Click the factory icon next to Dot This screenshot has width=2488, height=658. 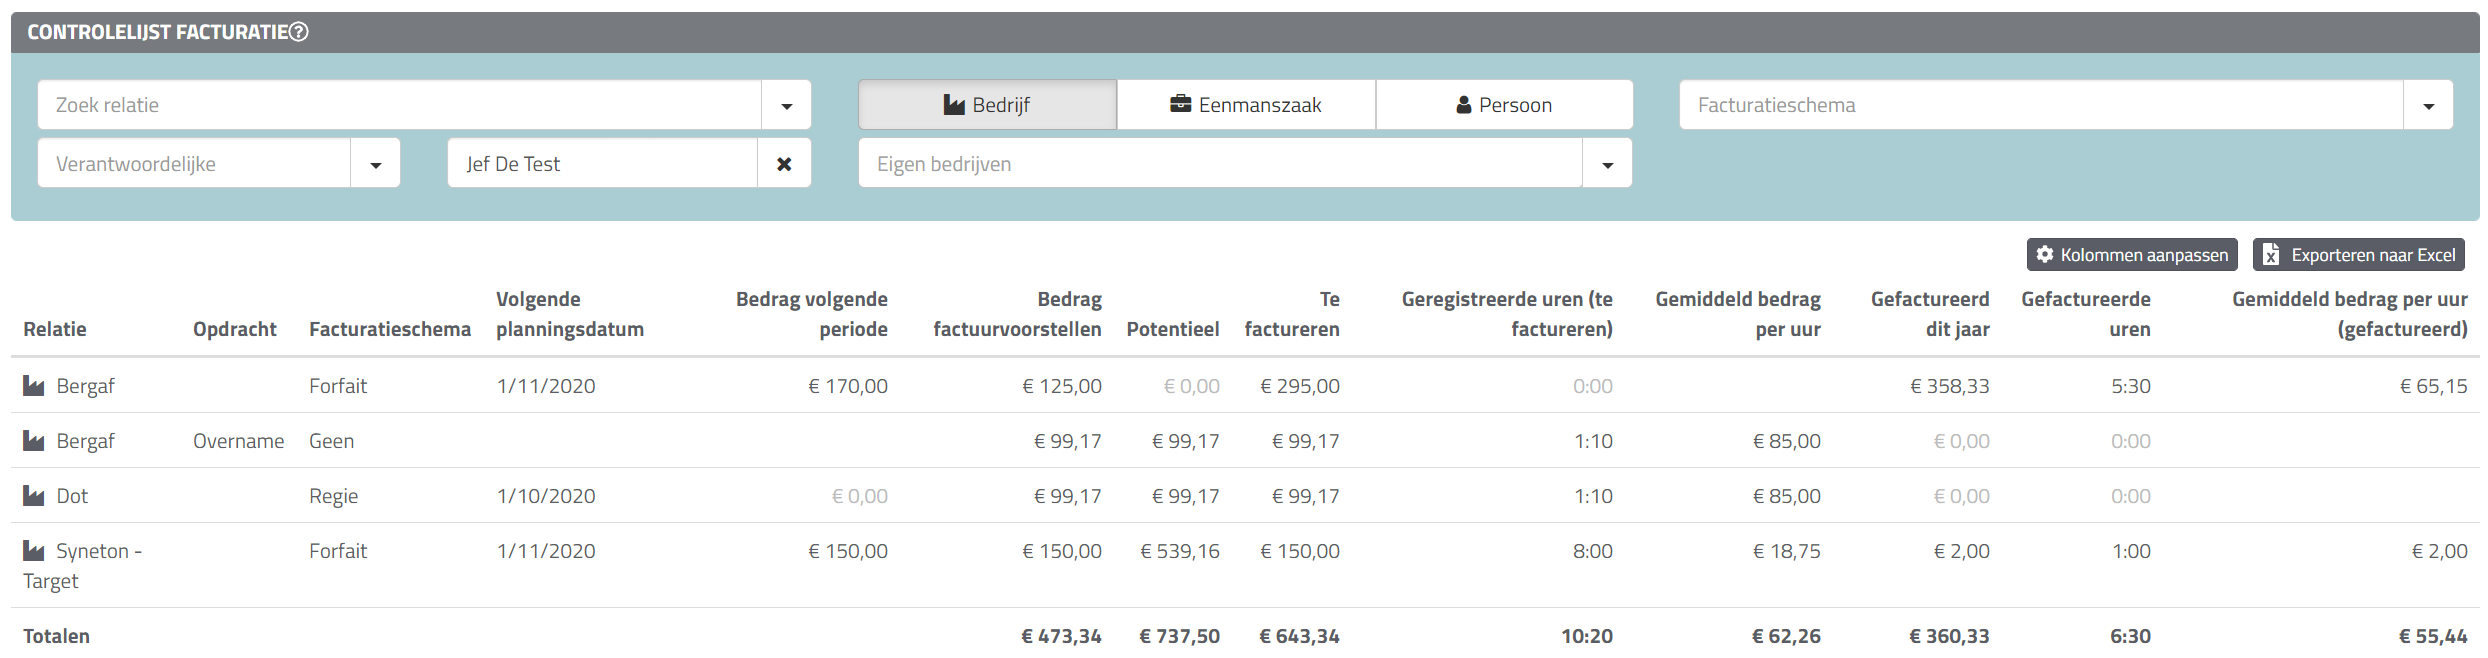pos(34,496)
